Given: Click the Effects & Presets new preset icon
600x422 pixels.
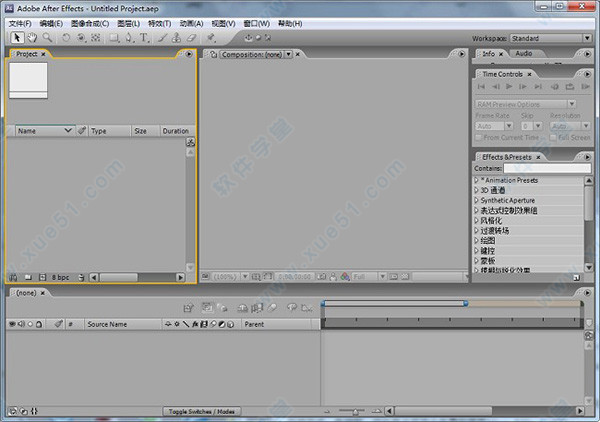Looking at the screenshot, I should pyautogui.click(x=577, y=278).
